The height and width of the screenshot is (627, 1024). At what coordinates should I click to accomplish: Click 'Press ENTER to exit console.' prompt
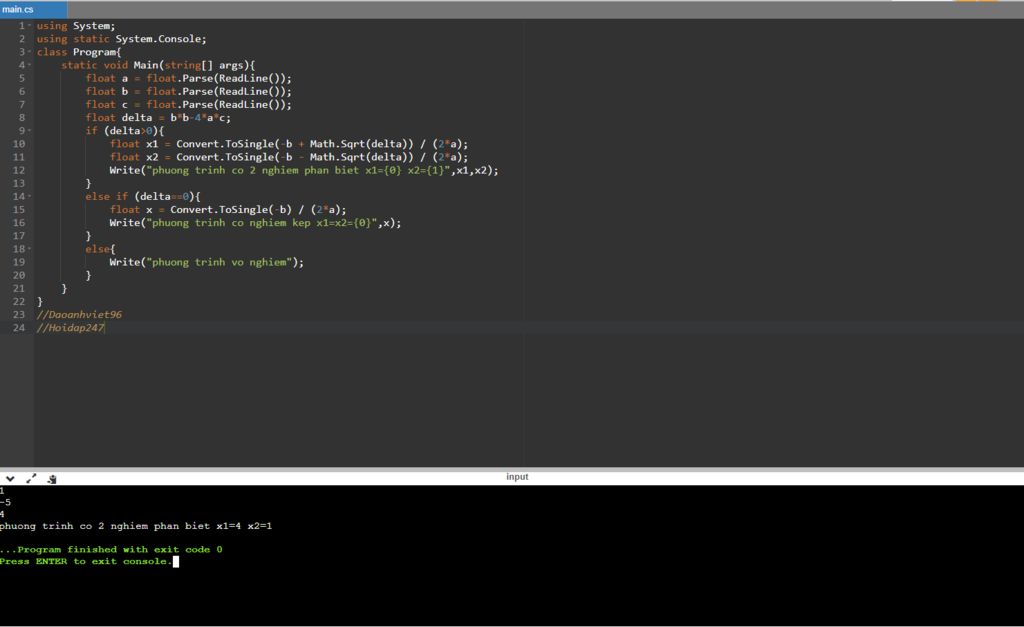(x=86, y=561)
